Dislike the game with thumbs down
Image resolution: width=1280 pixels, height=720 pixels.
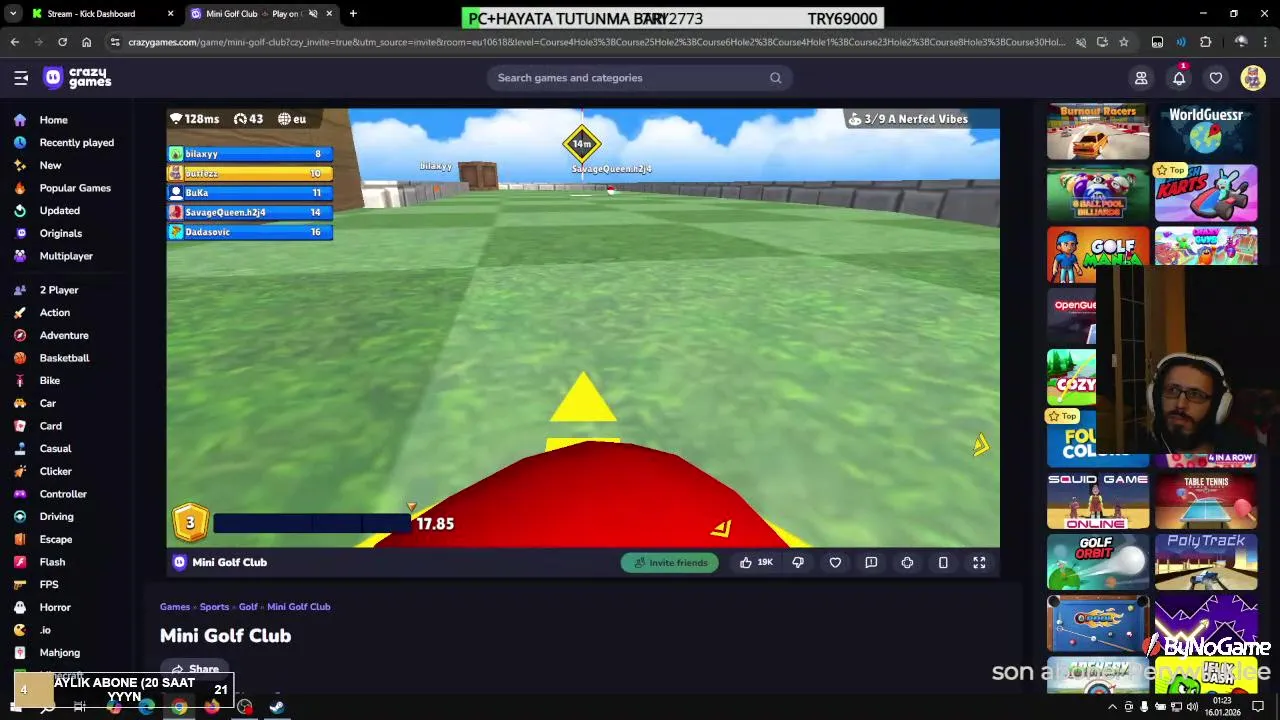(798, 563)
